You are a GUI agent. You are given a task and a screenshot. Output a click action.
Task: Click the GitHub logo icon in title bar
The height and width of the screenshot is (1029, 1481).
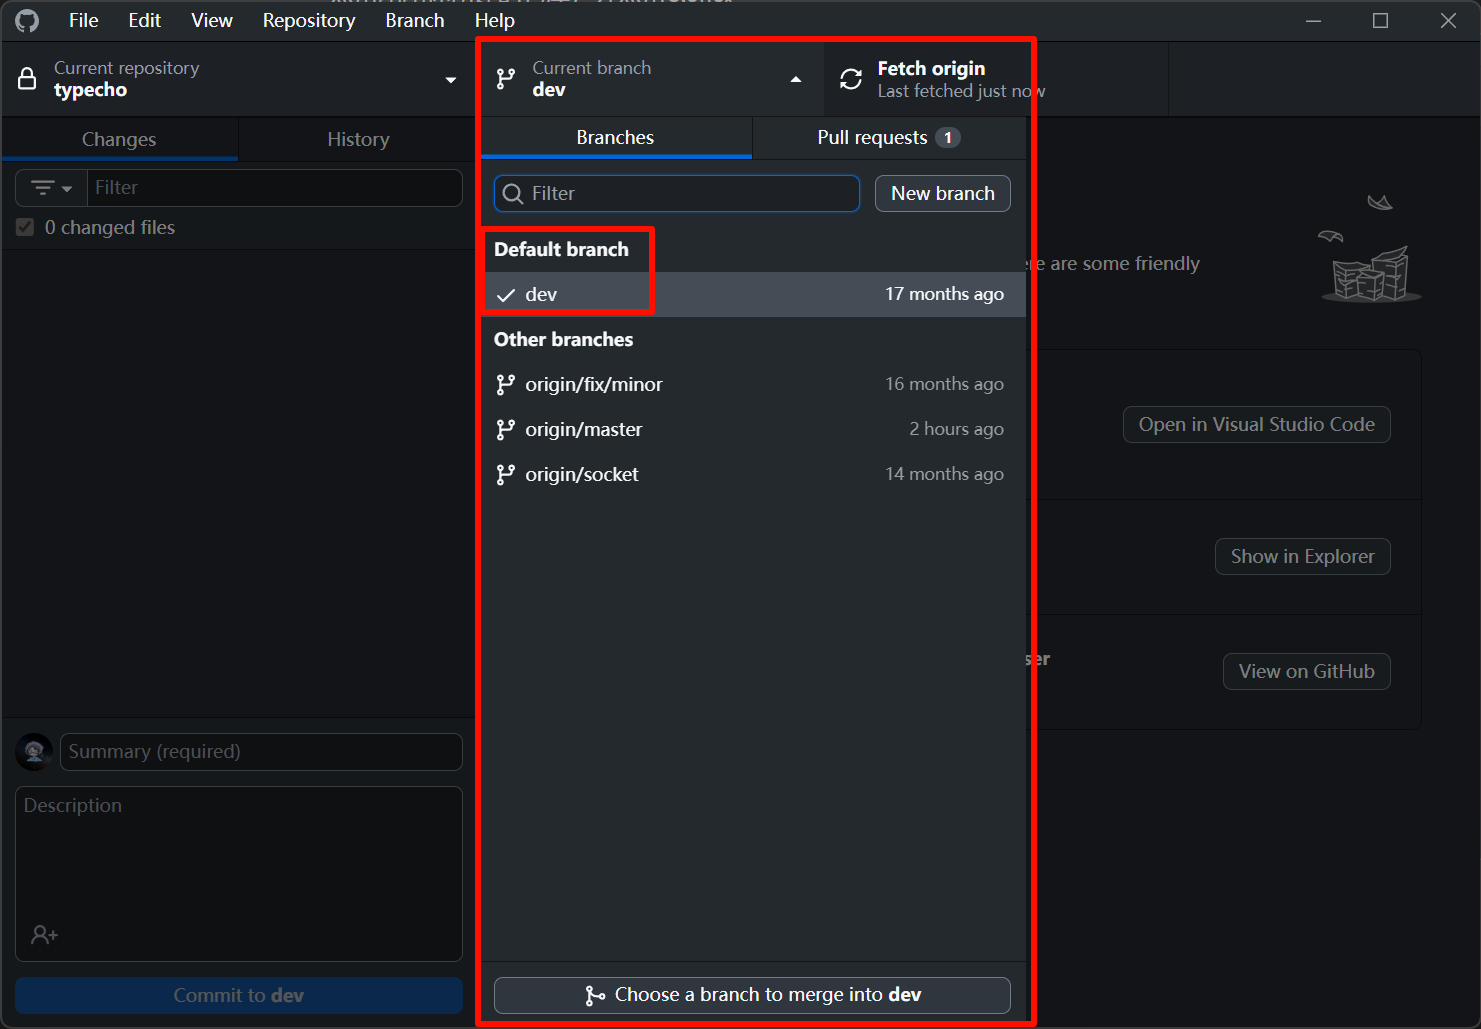(x=27, y=21)
